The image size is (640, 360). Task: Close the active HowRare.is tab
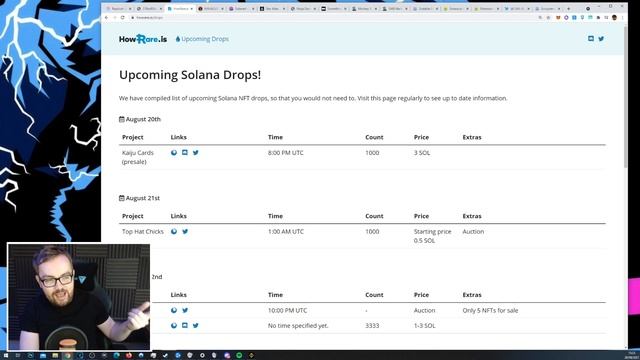point(191,9)
